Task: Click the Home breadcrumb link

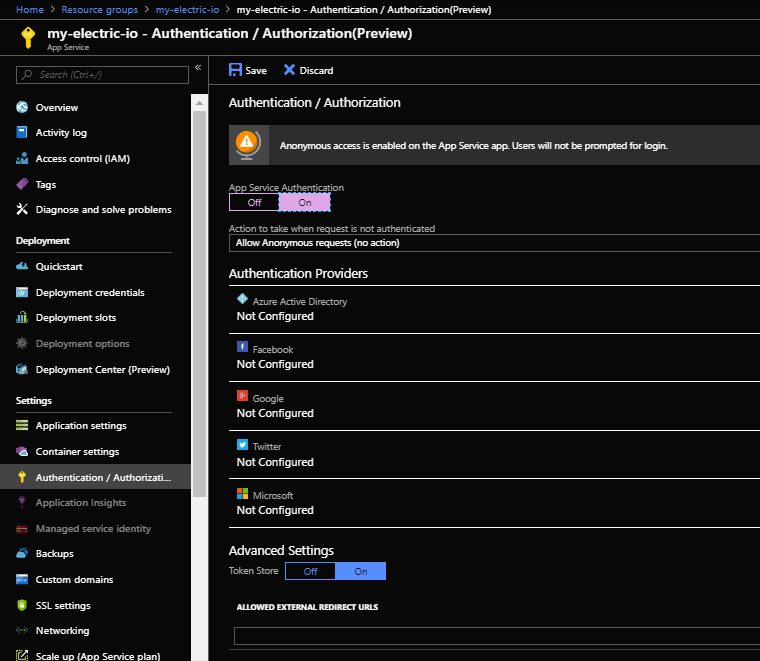Action: click(30, 10)
